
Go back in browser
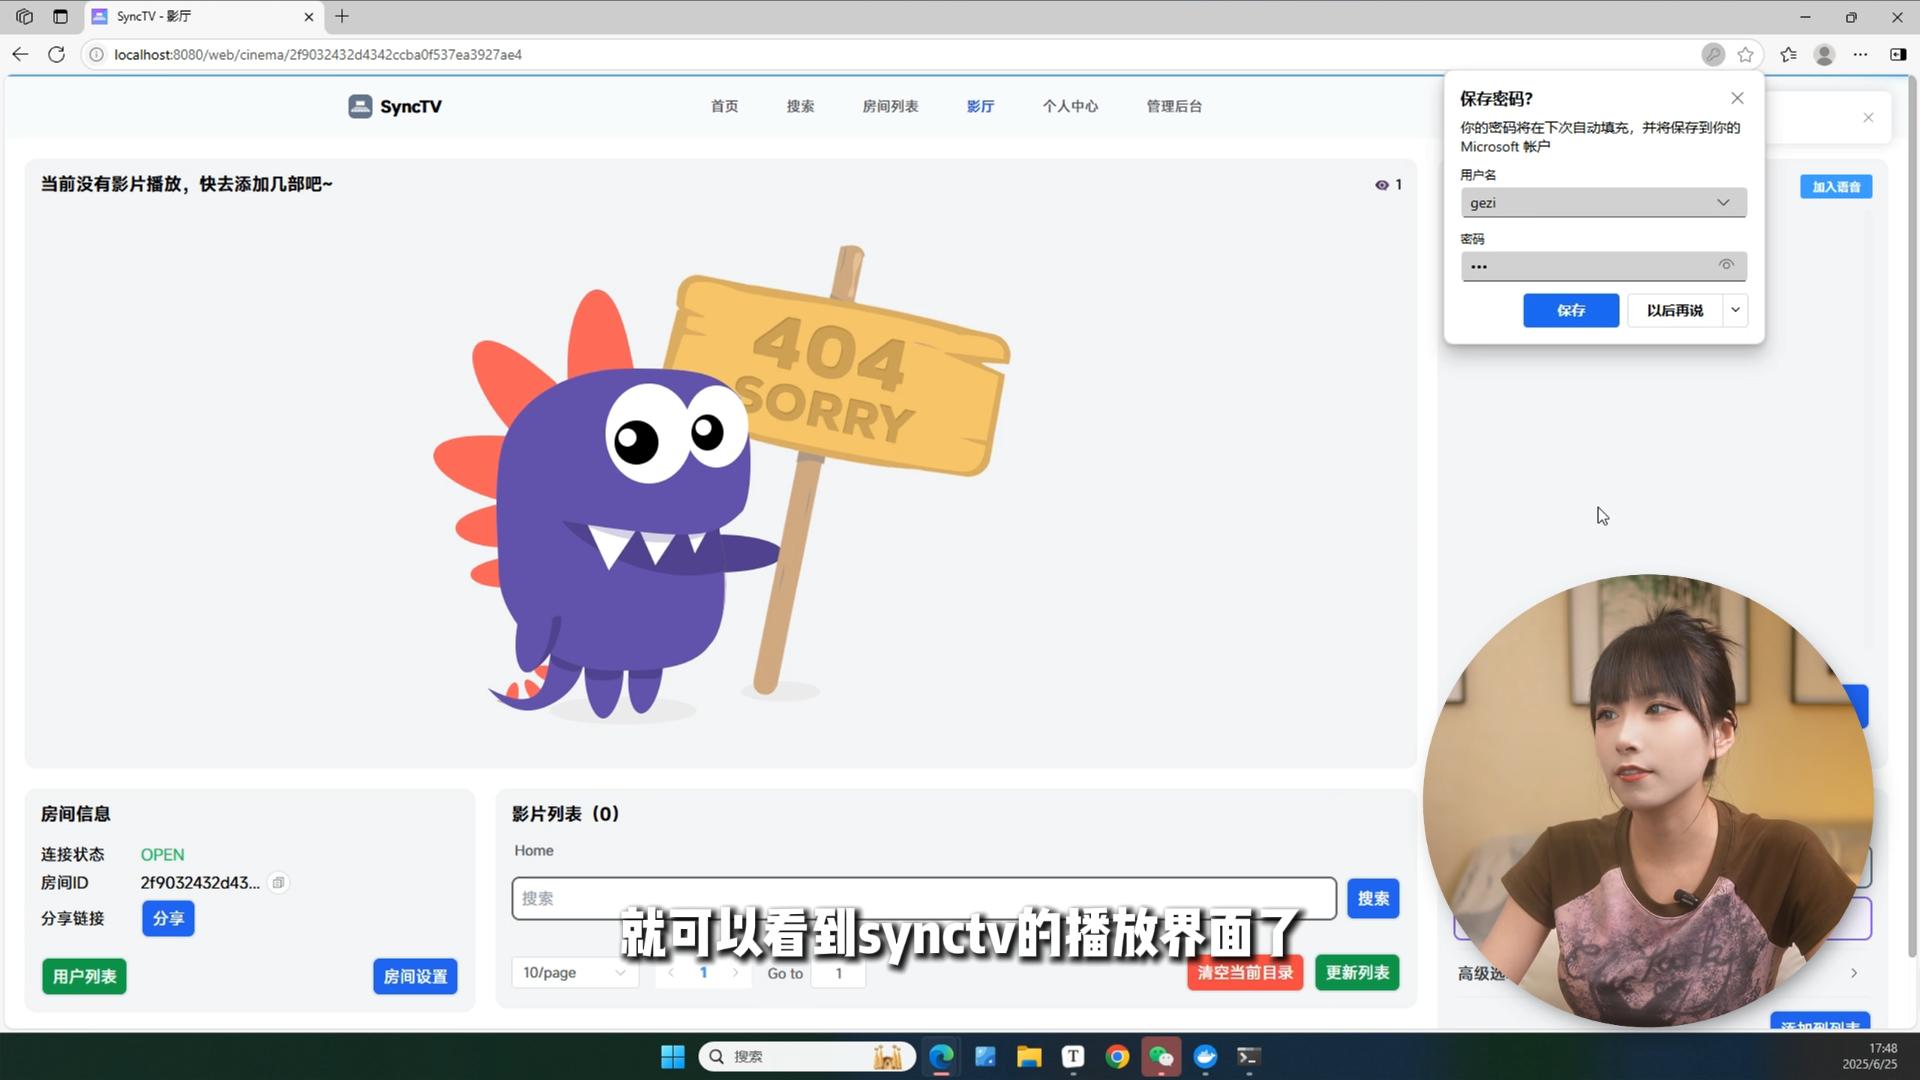(x=20, y=55)
